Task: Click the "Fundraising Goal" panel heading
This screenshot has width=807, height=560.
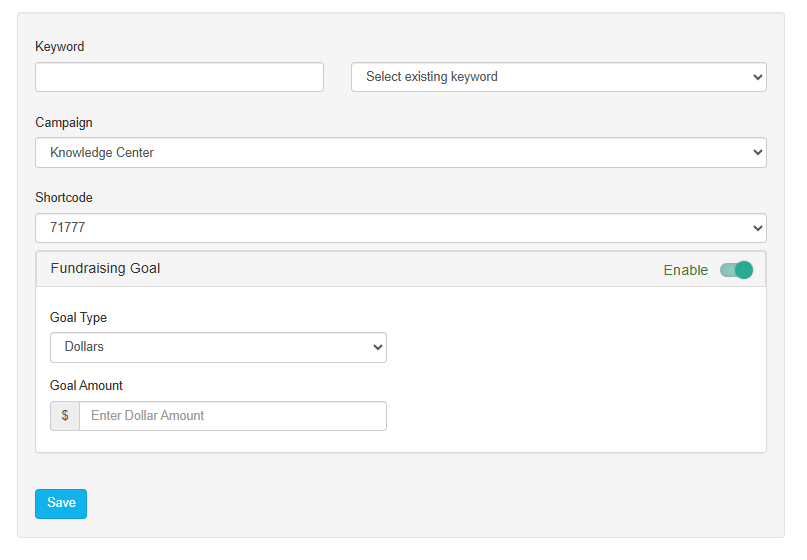Action: tap(105, 269)
